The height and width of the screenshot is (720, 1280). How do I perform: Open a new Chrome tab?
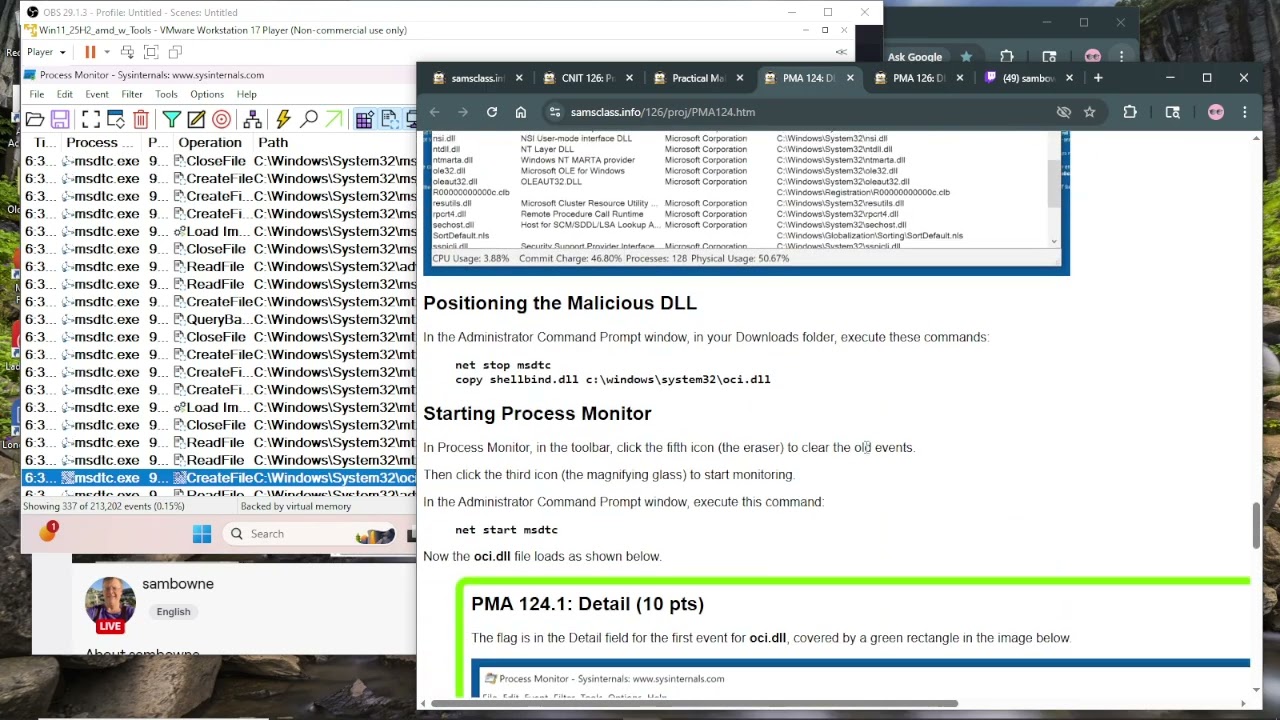(x=1098, y=78)
